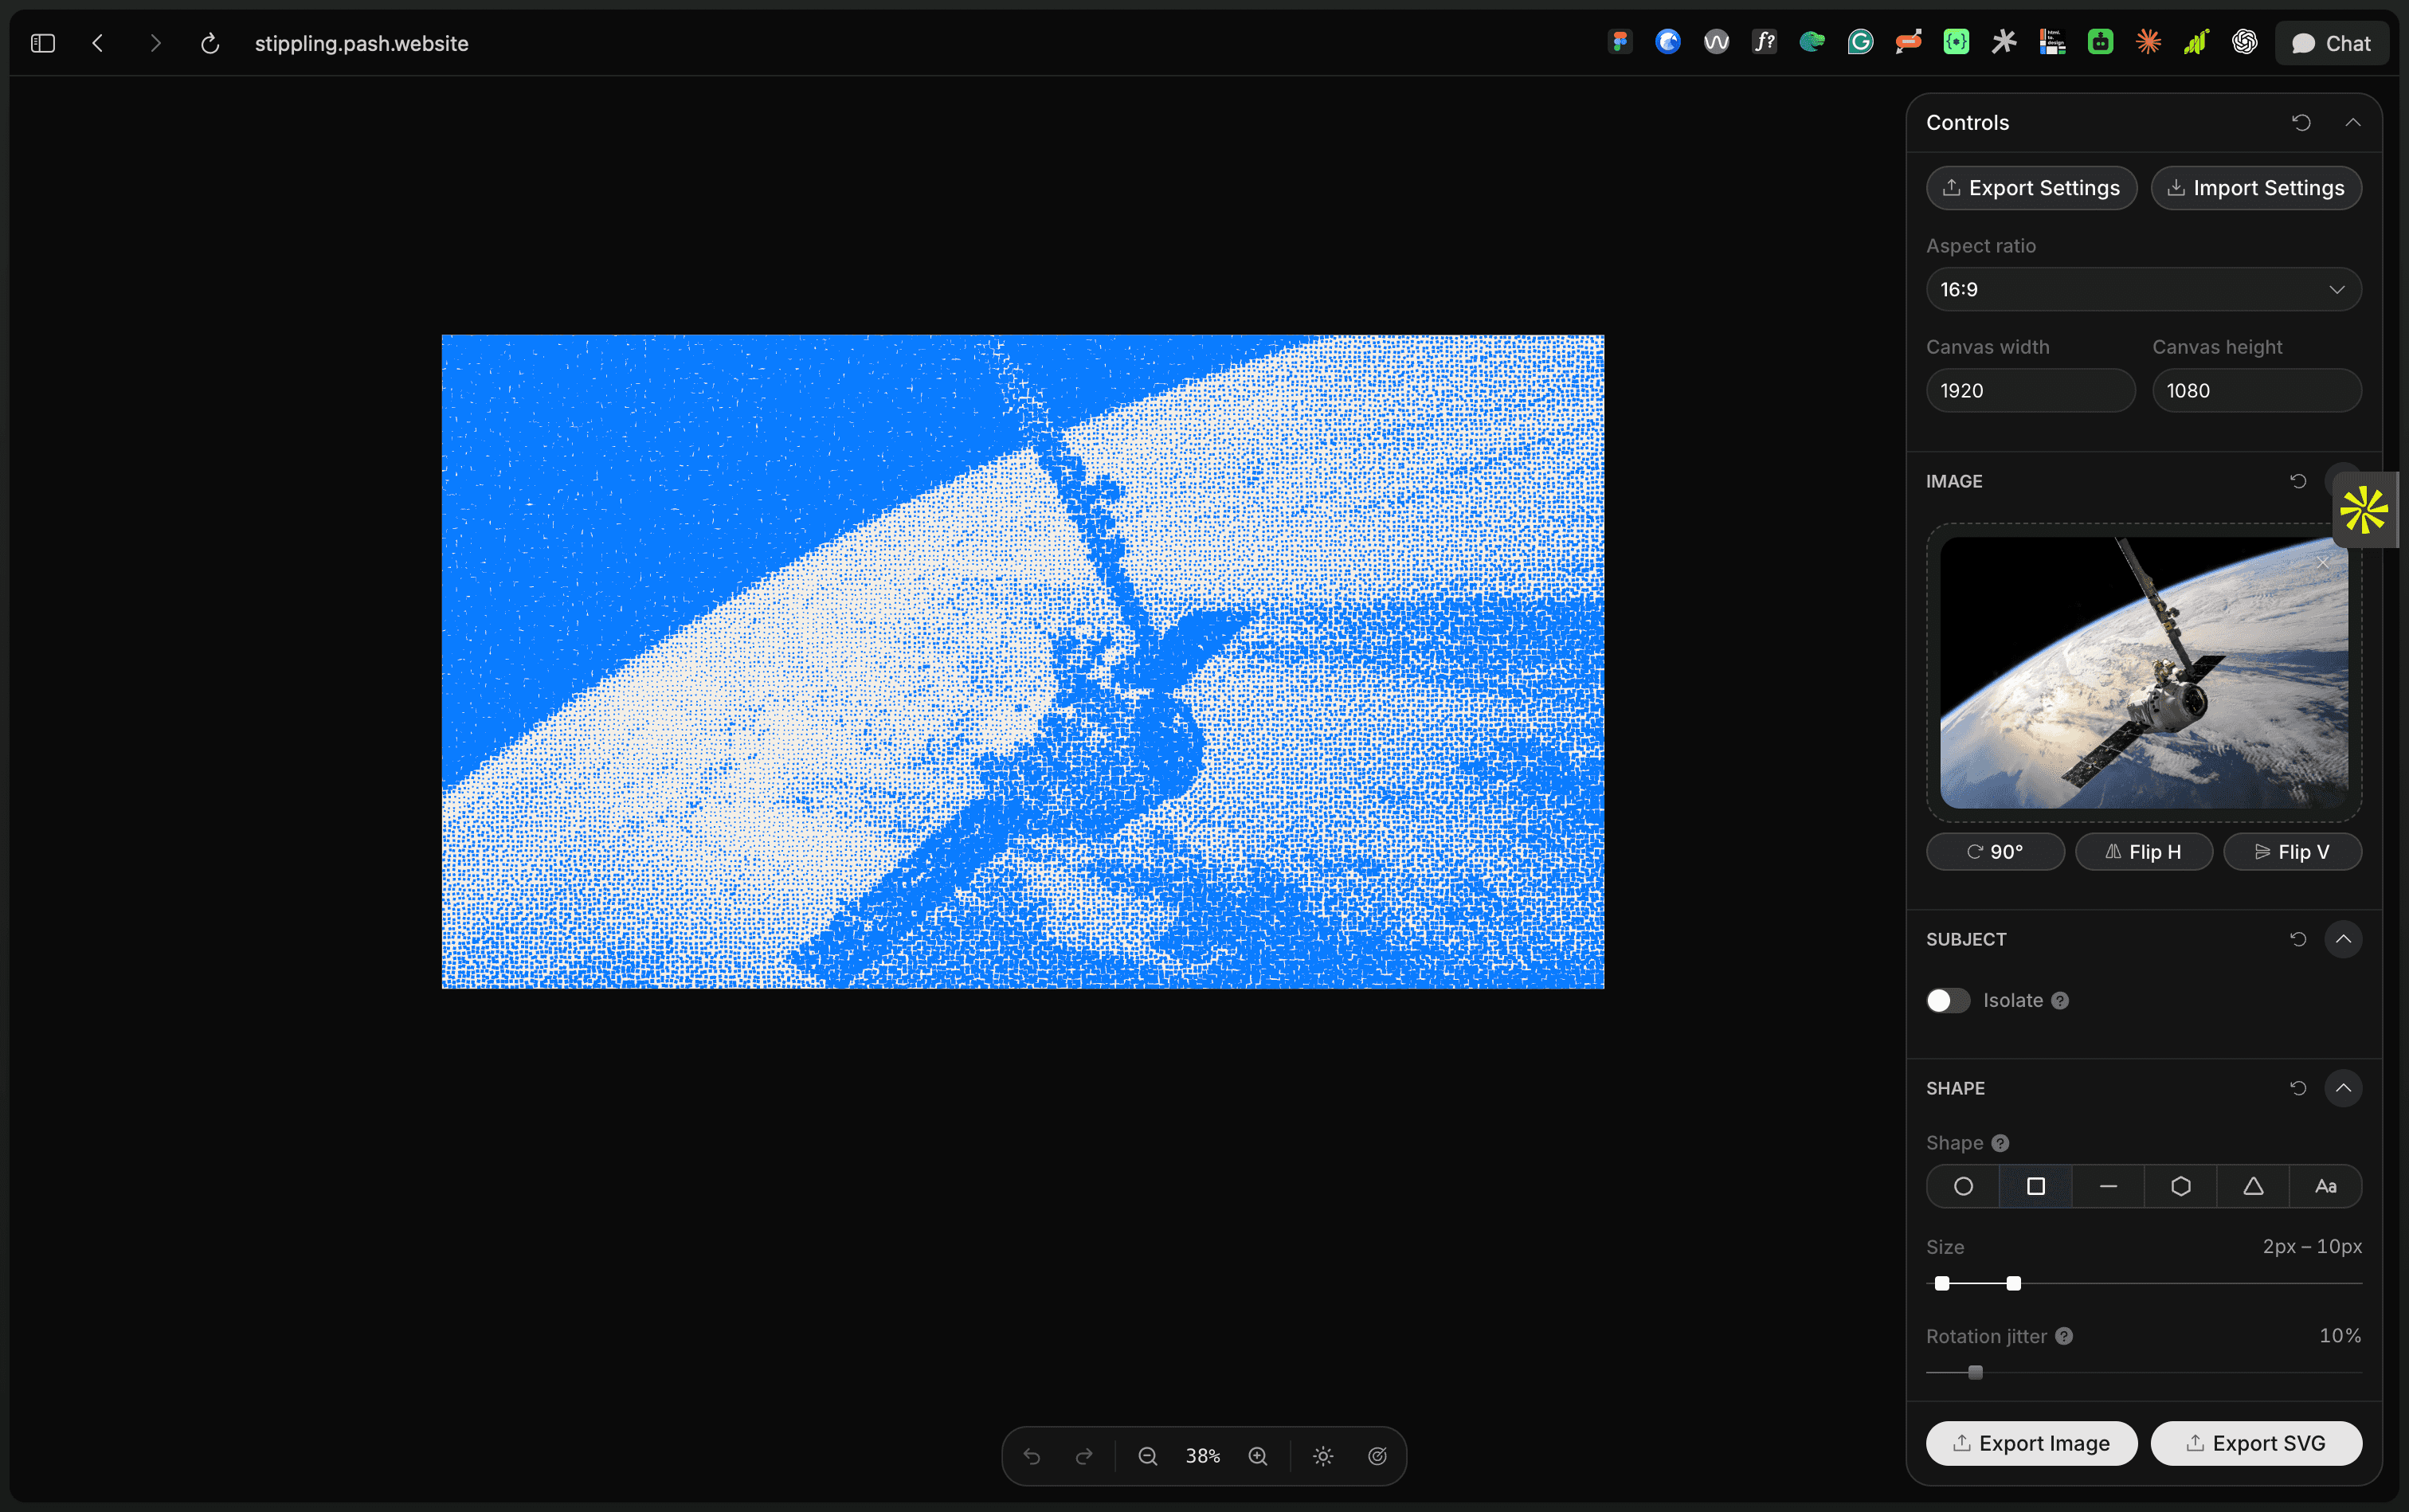Click the 38% zoom level

1203,1456
